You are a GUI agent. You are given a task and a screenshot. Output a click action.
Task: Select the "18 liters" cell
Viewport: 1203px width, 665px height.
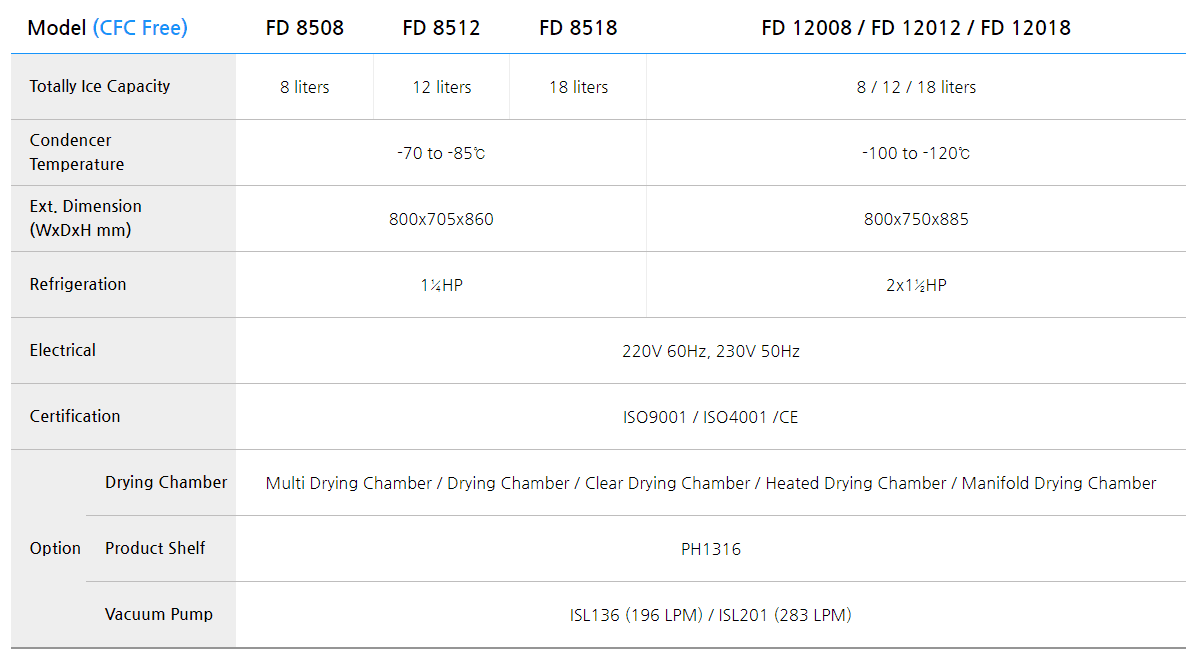(x=578, y=87)
